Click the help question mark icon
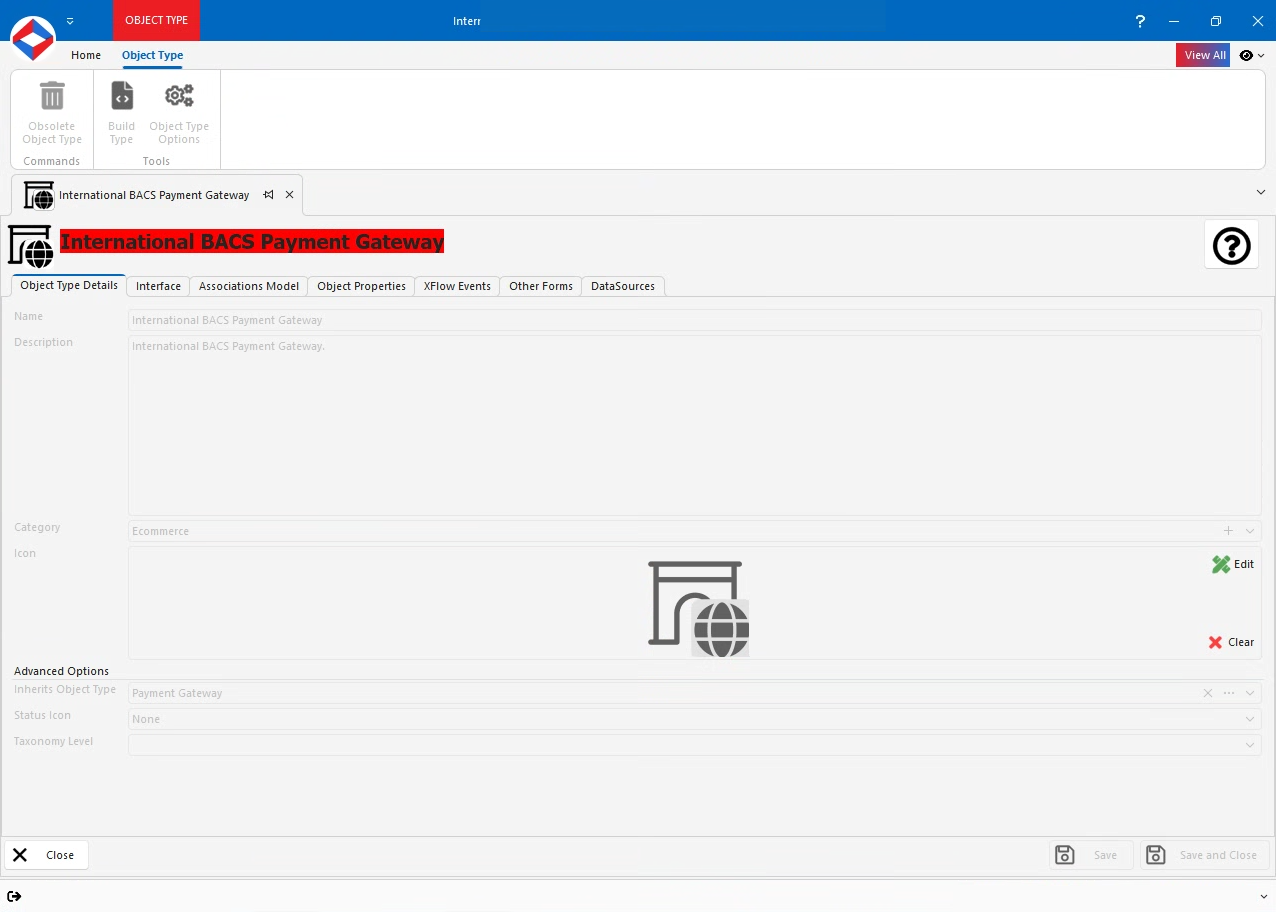 (1231, 245)
